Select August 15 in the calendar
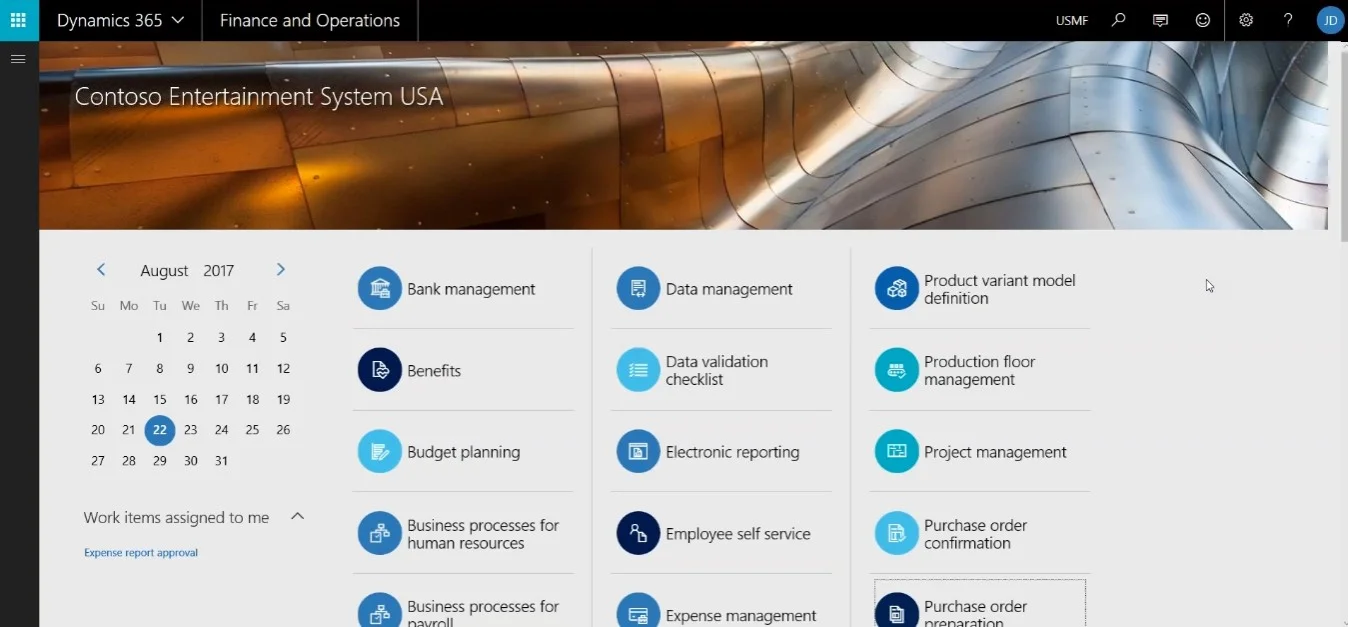 pyautogui.click(x=160, y=399)
